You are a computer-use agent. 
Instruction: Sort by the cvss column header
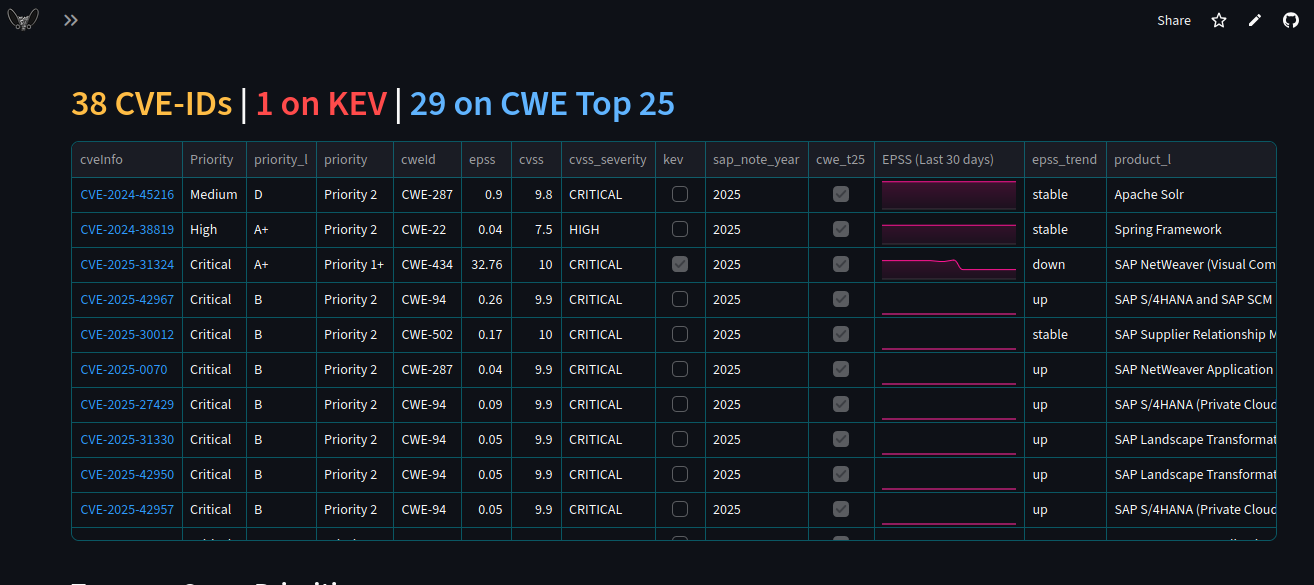[x=535, y=159]
